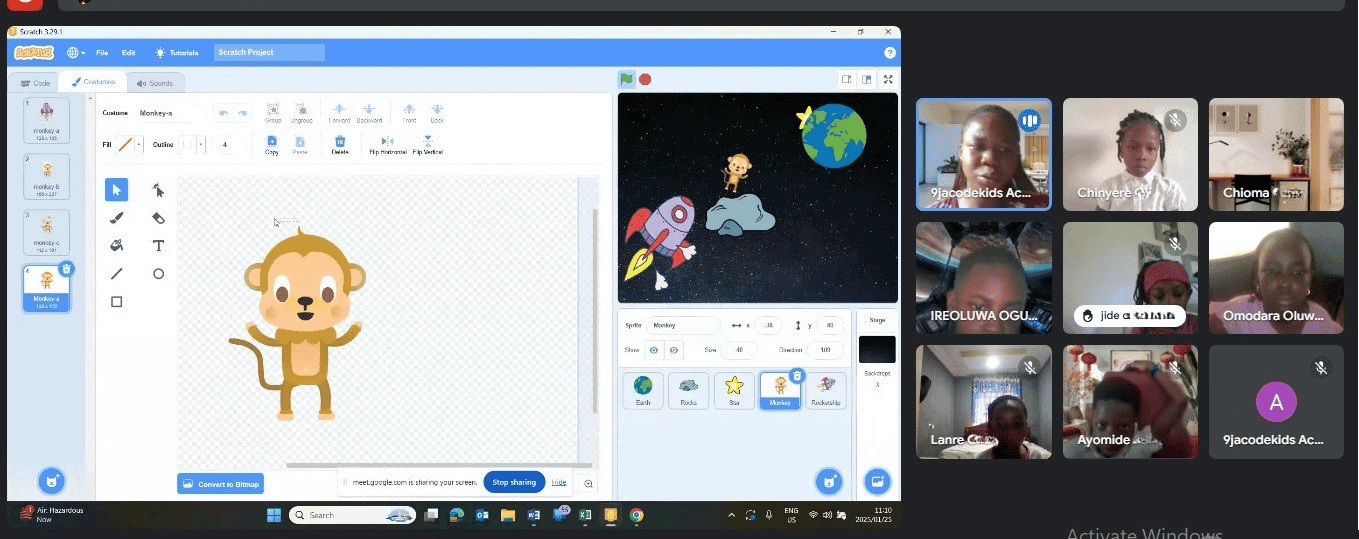Move selection Backward one layer
This screenshot has height=539, width=1359.
pos(370,113)
